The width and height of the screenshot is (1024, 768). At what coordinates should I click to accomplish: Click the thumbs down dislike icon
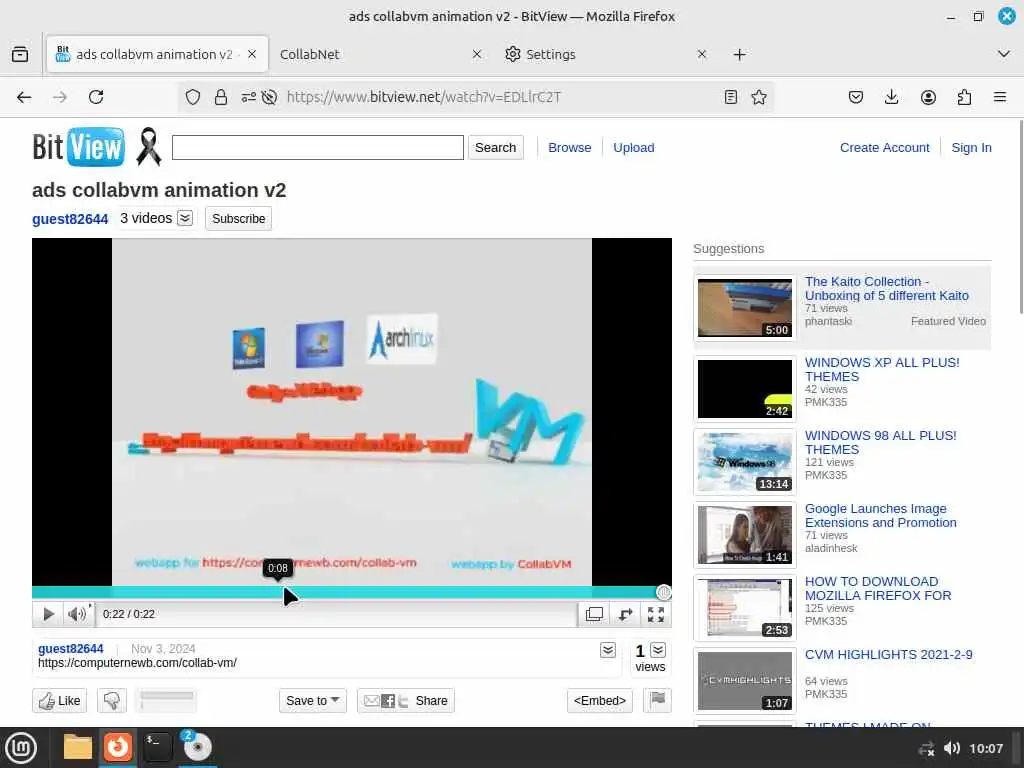pyautogui.click(x=112, y=701)
